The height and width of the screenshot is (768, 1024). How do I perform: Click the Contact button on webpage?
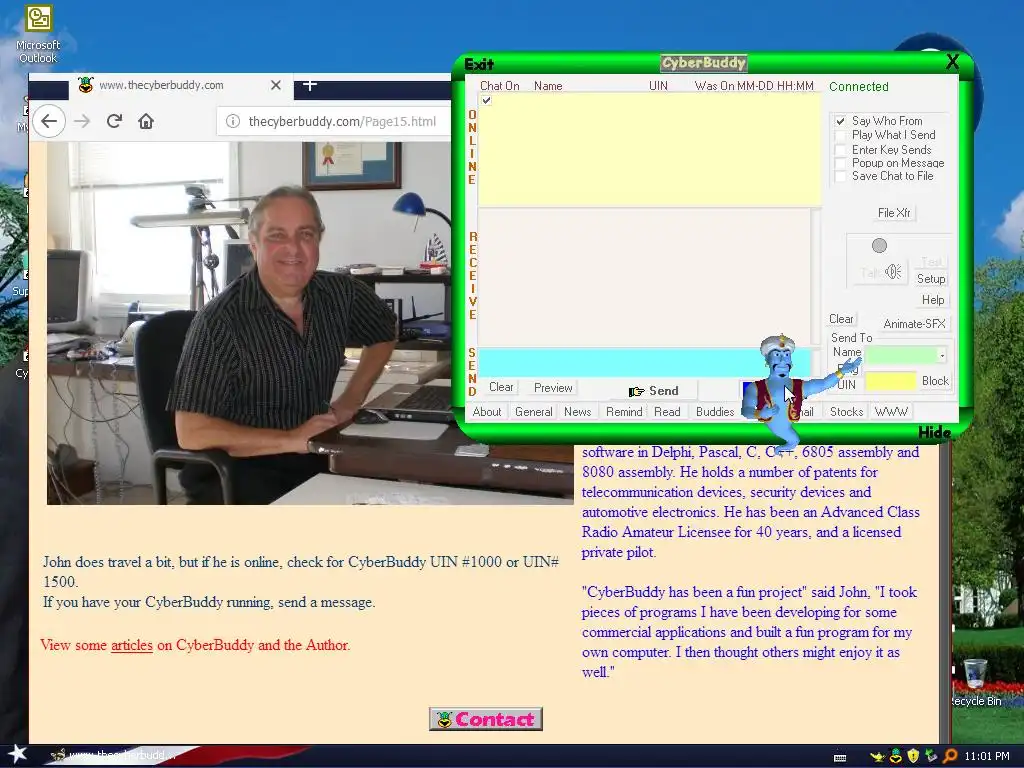click(486, 719)
